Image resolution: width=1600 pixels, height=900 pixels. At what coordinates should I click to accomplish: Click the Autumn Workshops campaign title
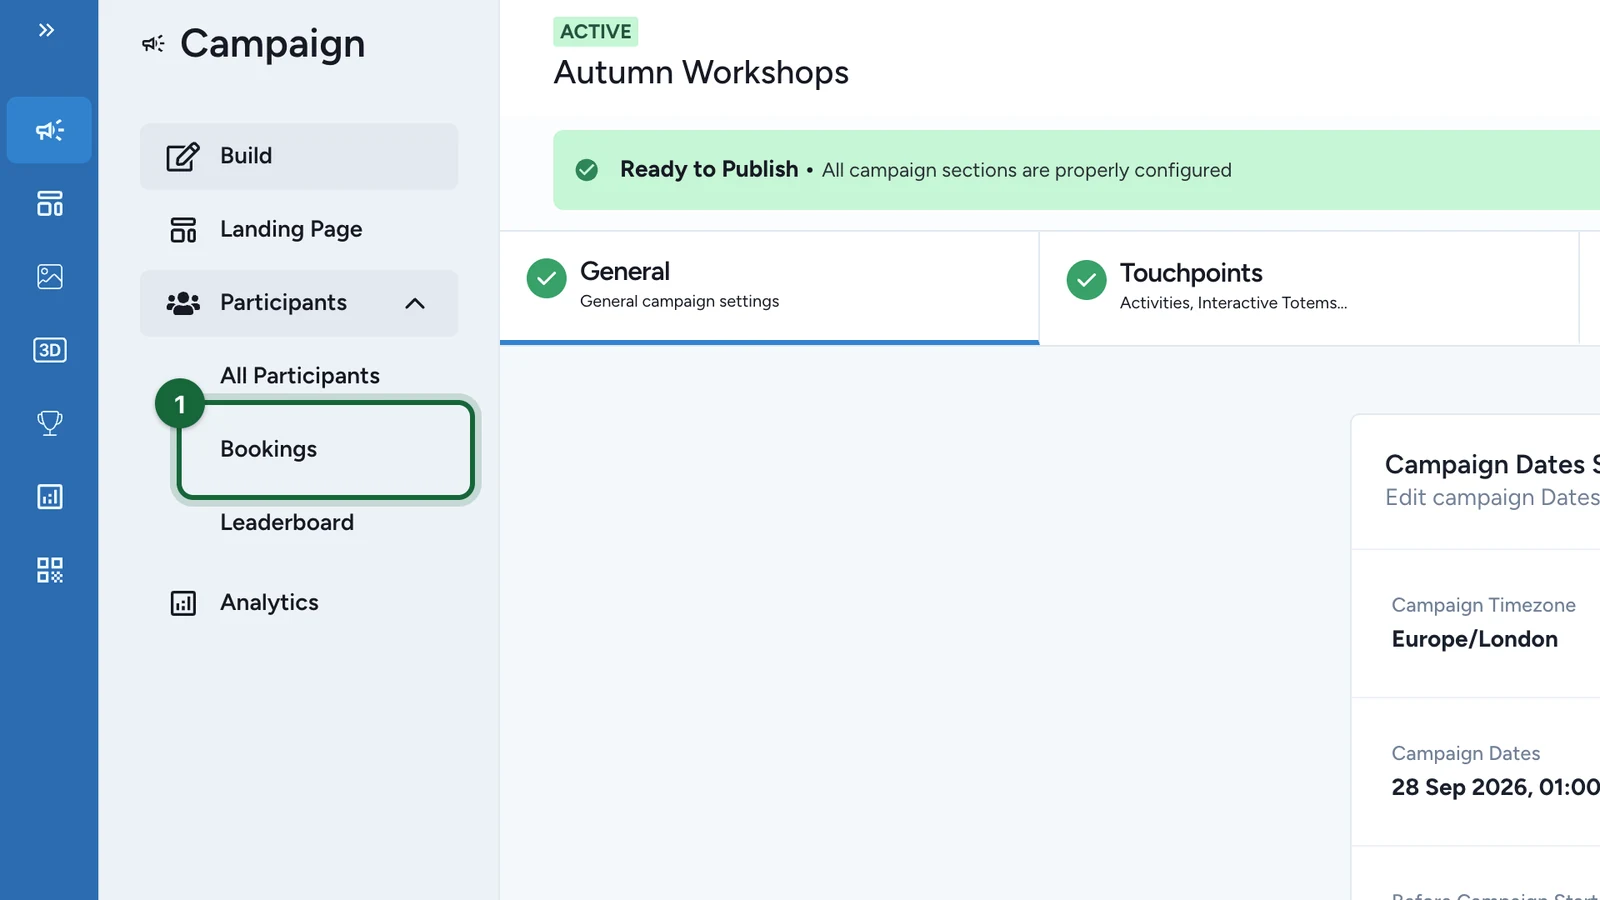[701, 73]
